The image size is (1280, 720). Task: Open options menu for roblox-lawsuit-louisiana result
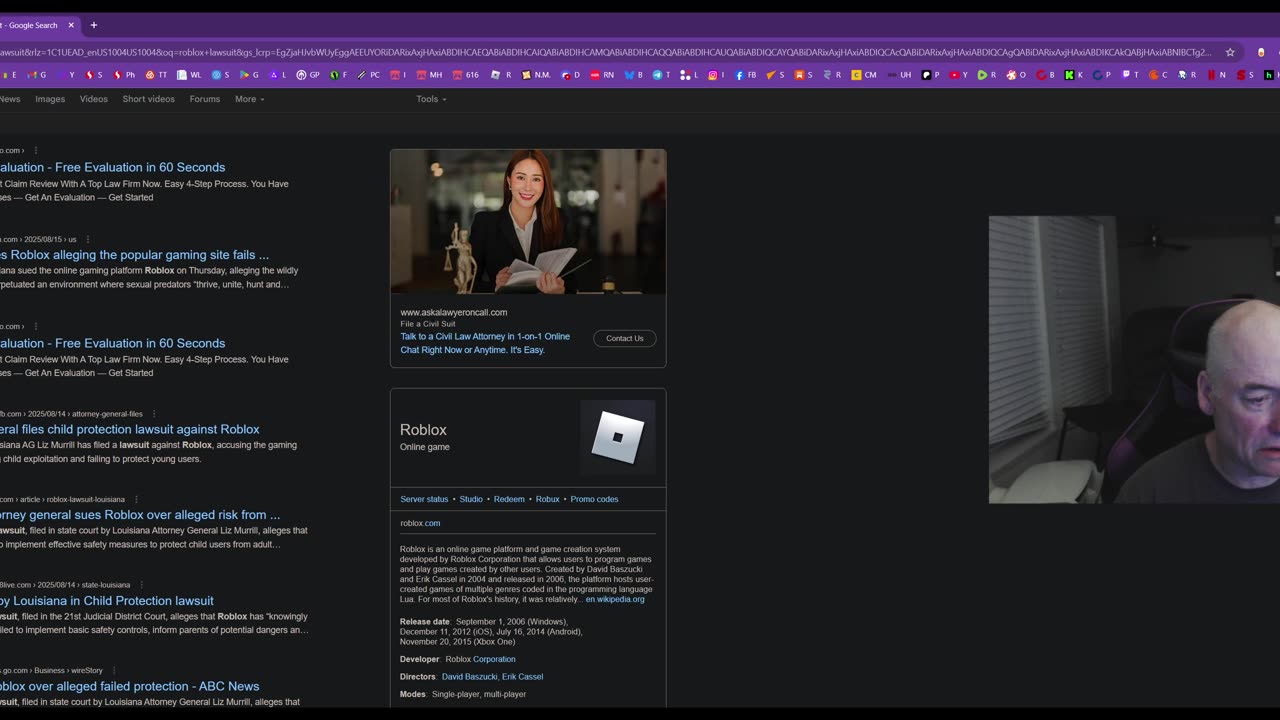point(136,499)
